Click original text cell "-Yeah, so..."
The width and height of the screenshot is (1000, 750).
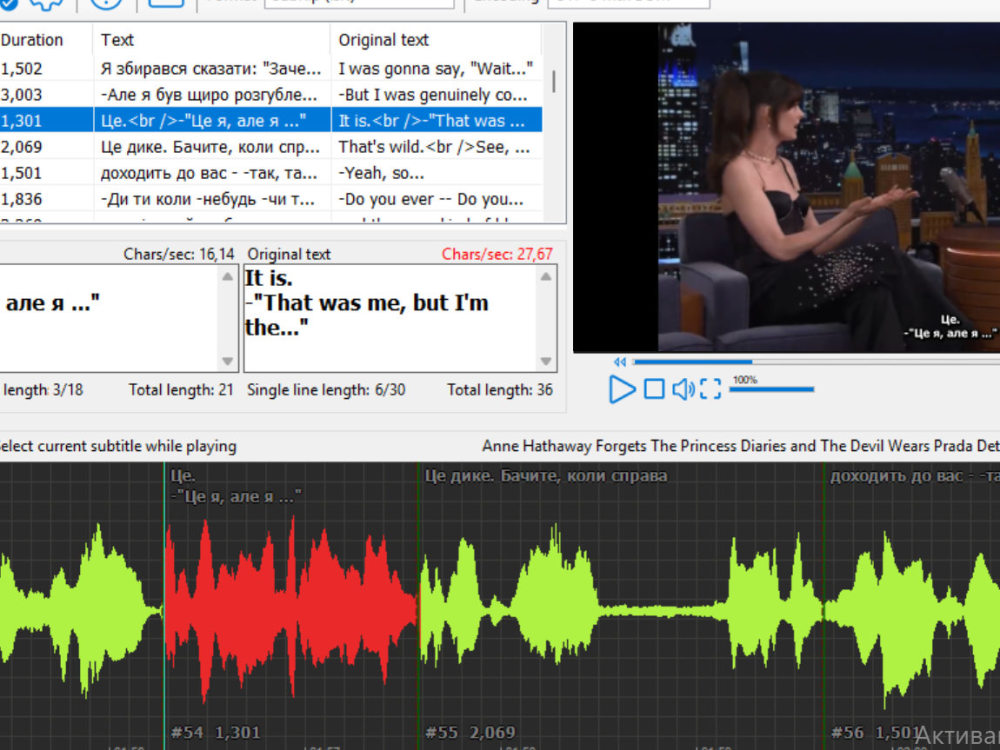pyautogui.click(x=436, y=173)
